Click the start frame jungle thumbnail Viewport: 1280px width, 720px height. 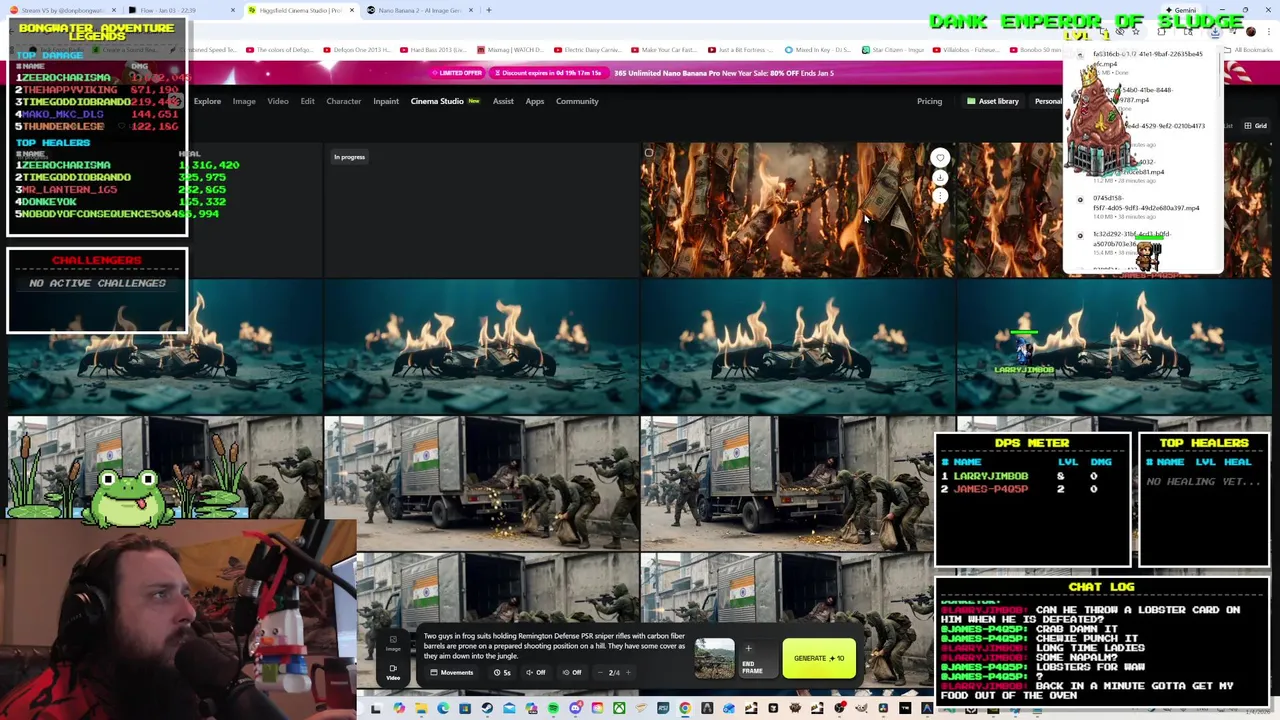click(x=715, y=658)
